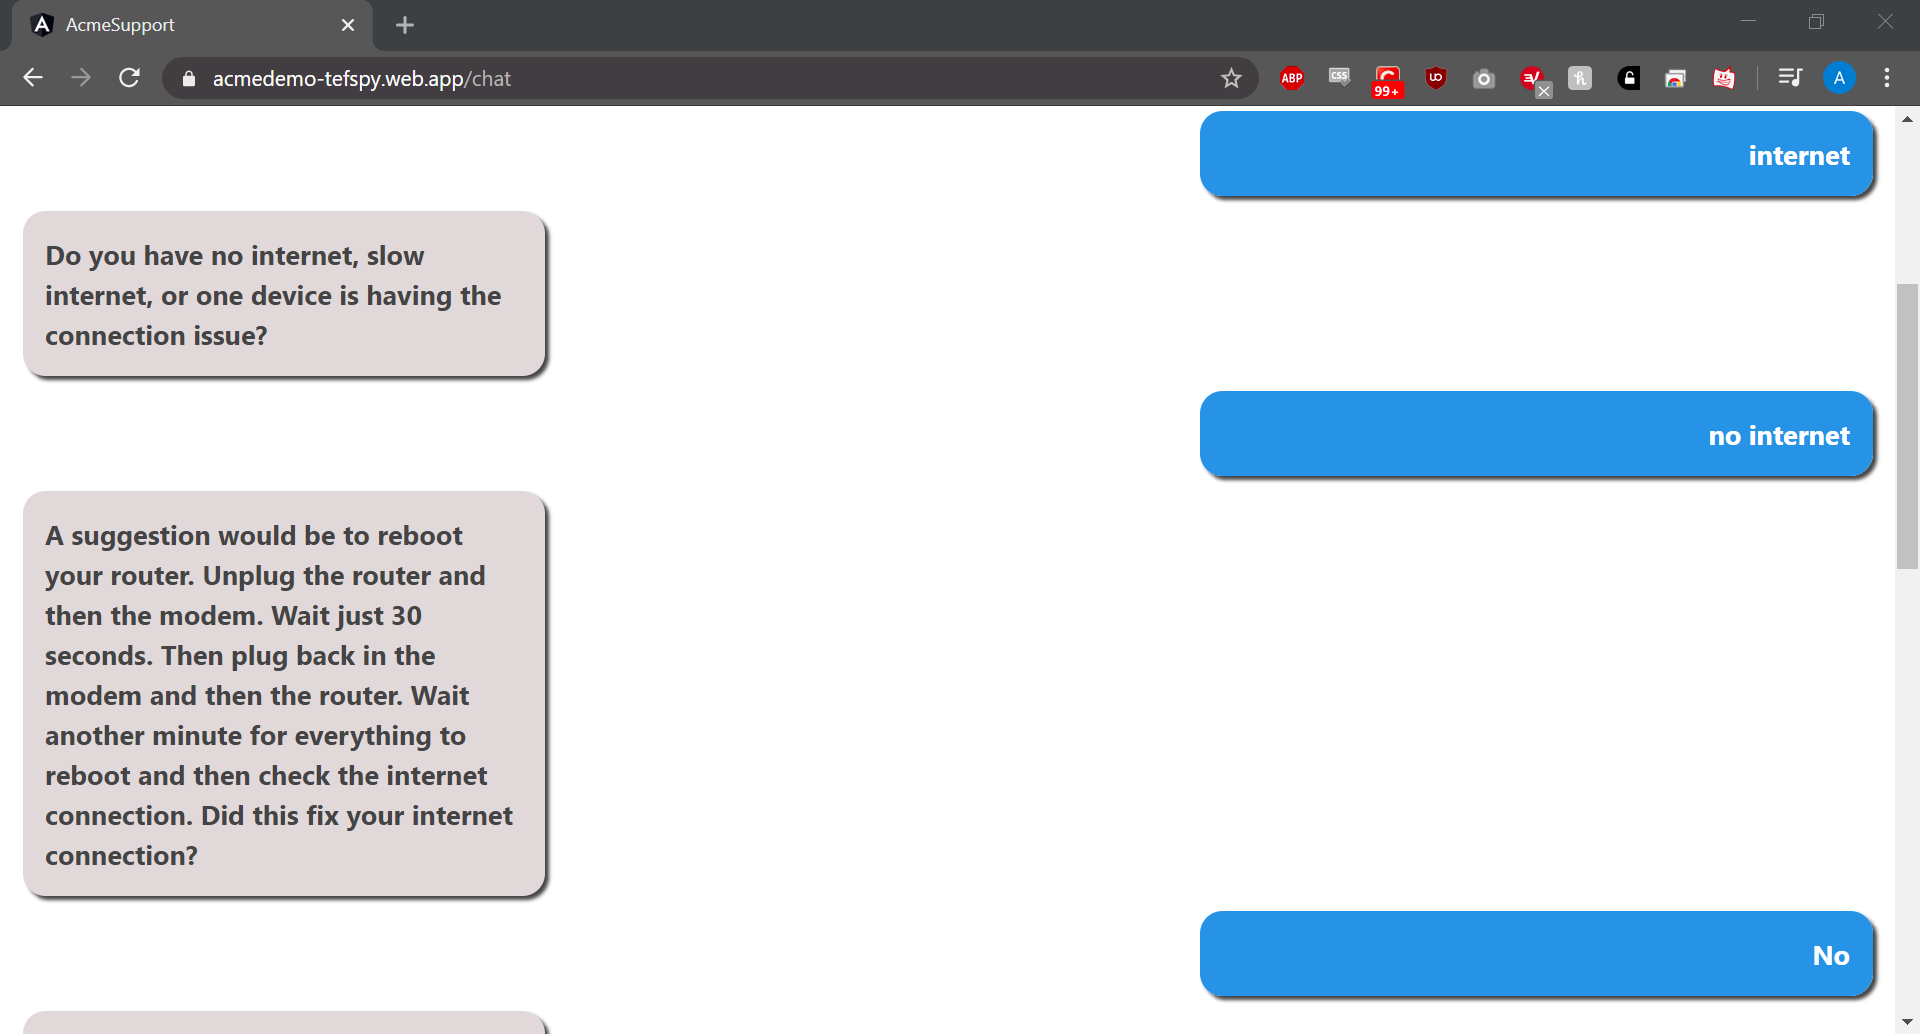Click the scrollbar down arrow
Screen dimensions: 1920x1034
pos(1907,1022)
